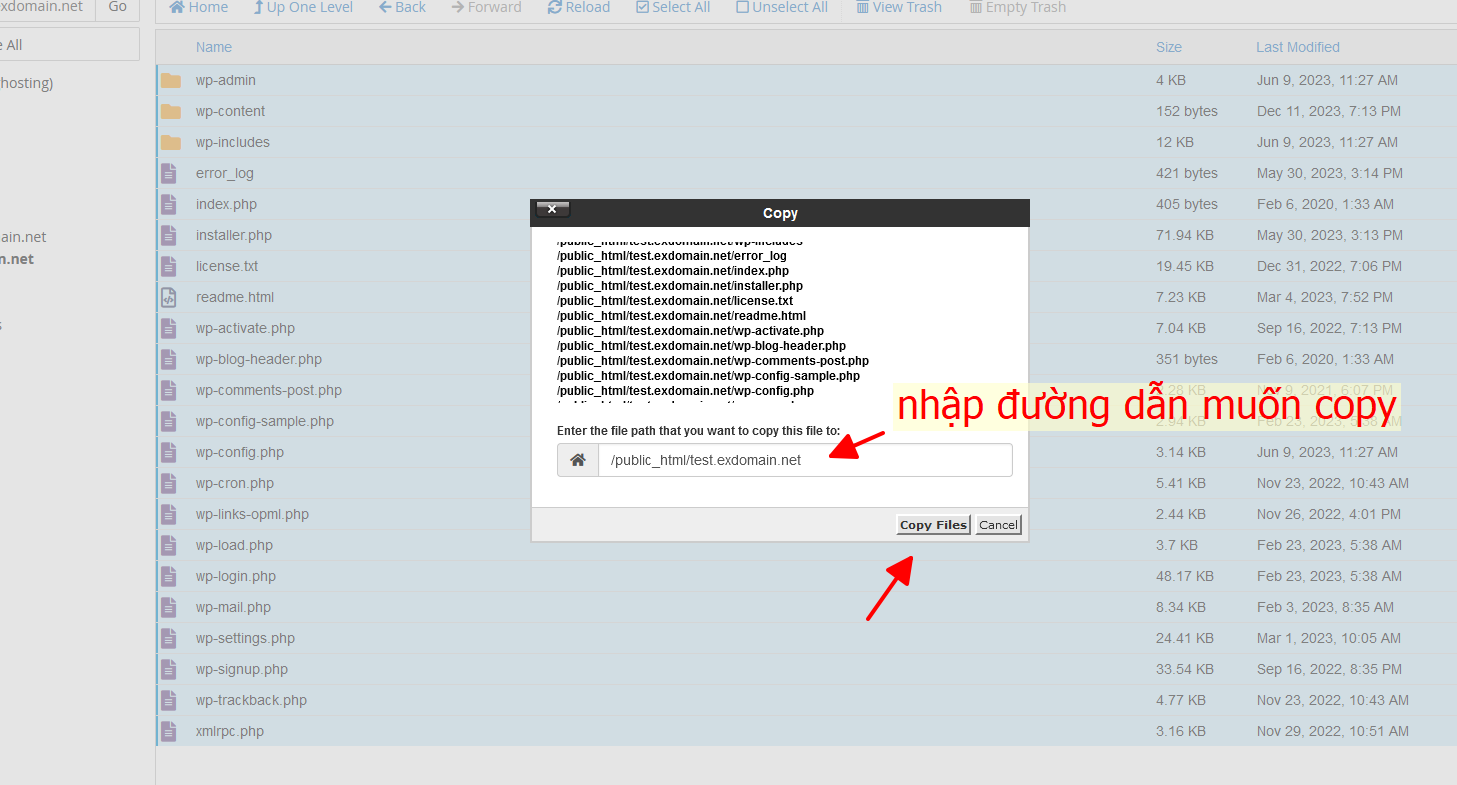This screenshot has width=1457, height=785.
Task: Select the wp-mail.php file name
Action: pyautogui.click(x=233, y=607)
